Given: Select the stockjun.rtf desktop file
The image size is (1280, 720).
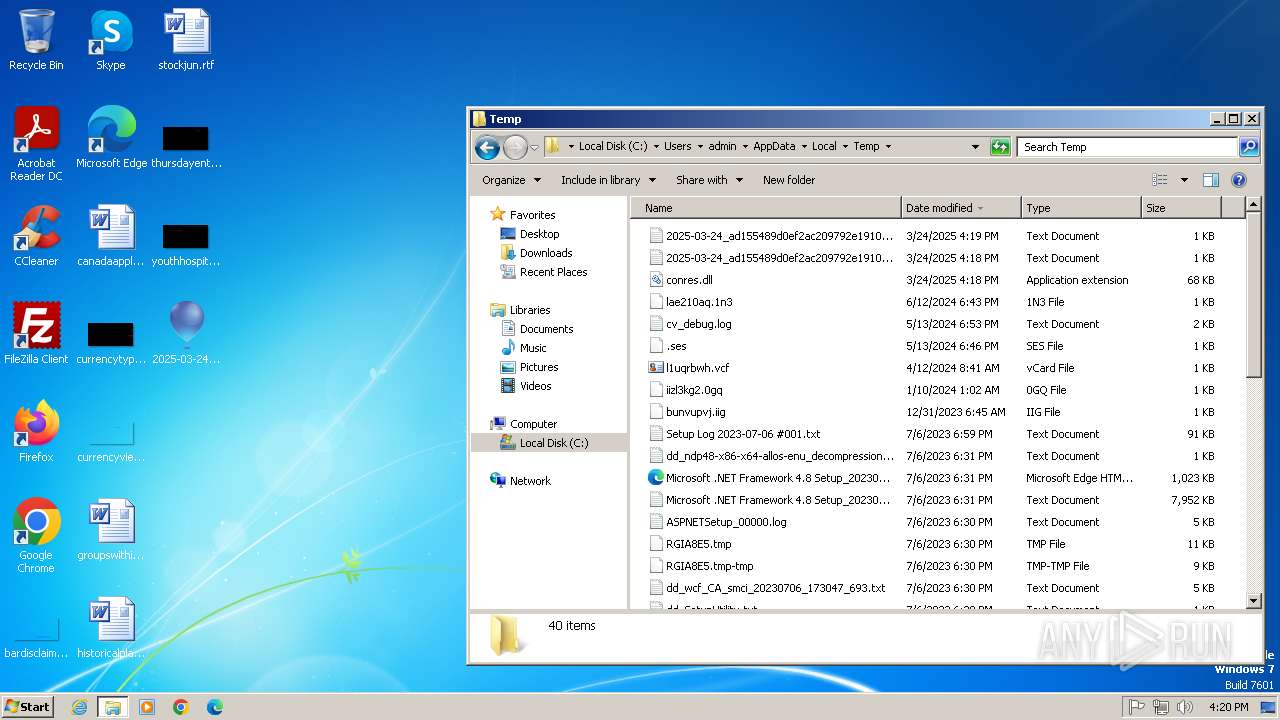Looking at the screenshot, I should tap(186, 40).
